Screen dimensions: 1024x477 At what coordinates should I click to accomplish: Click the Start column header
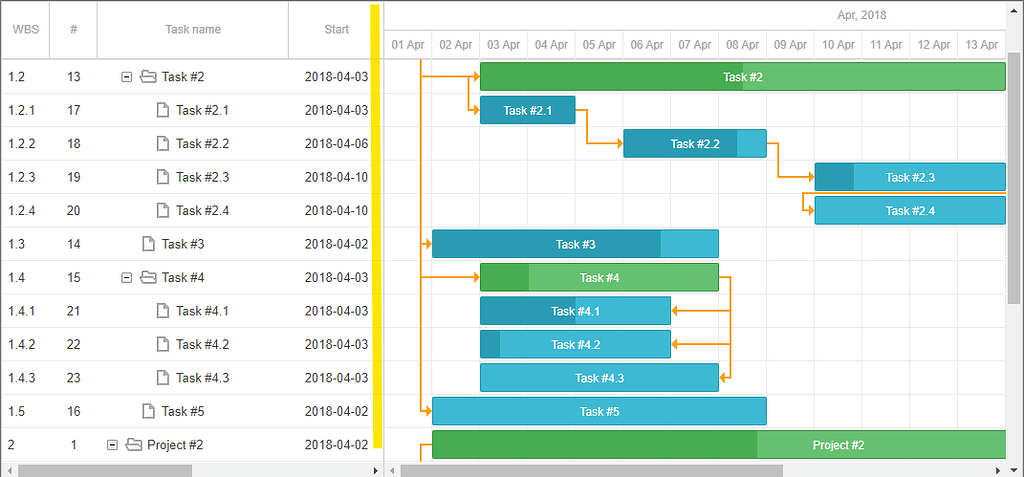[336, 29]
